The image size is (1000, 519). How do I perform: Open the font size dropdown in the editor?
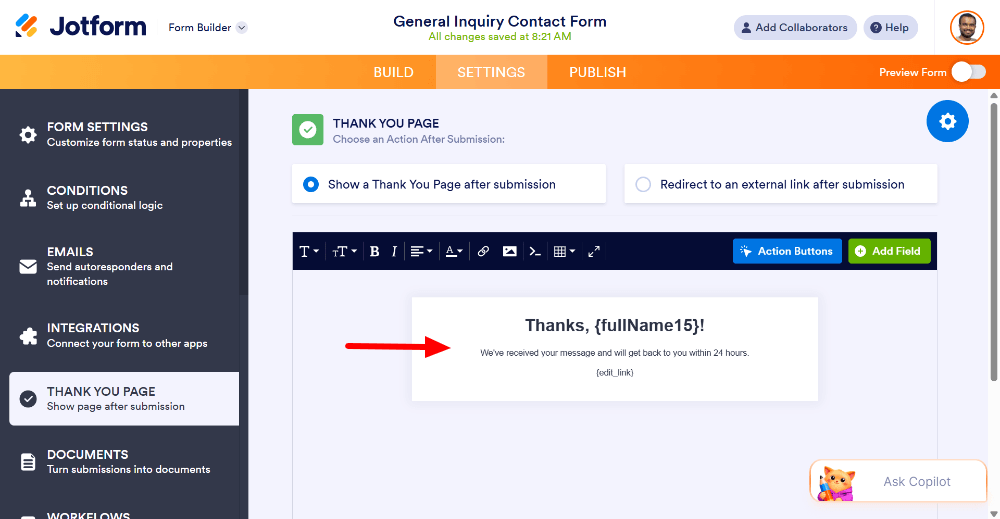tap(344, 251)
